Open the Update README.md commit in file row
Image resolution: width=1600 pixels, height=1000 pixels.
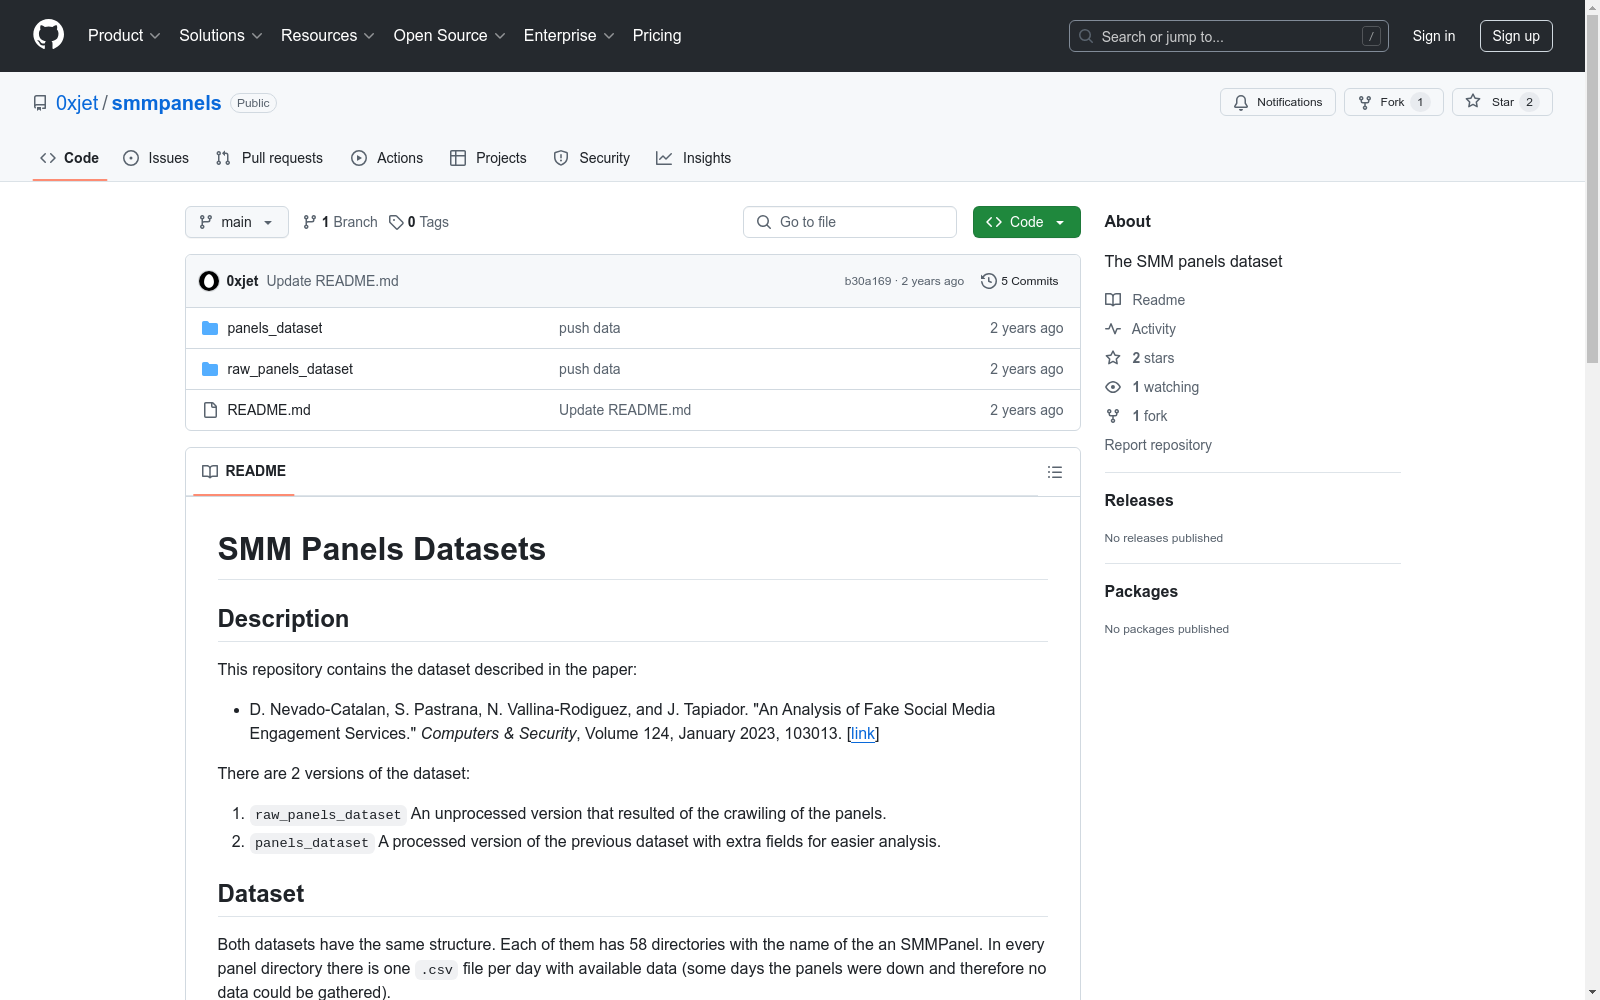coord(625,410)
